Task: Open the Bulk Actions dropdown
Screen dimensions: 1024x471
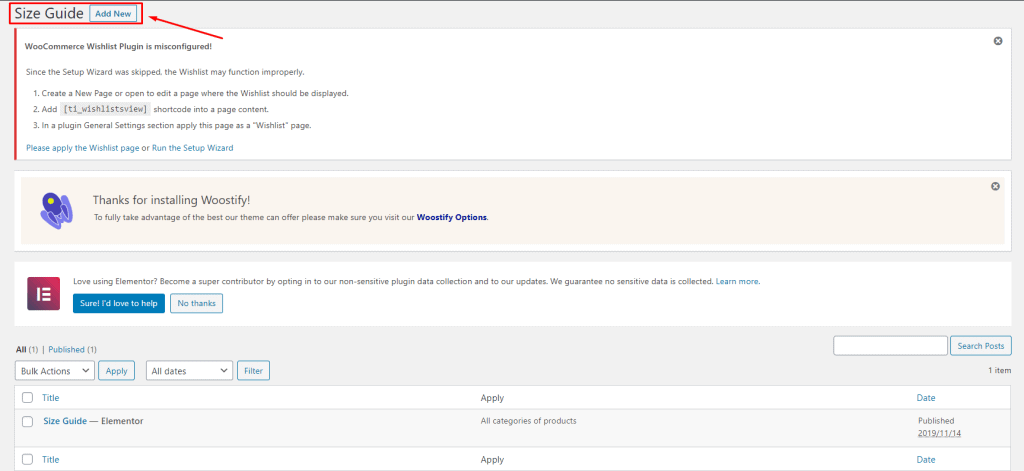Action: 55,370
